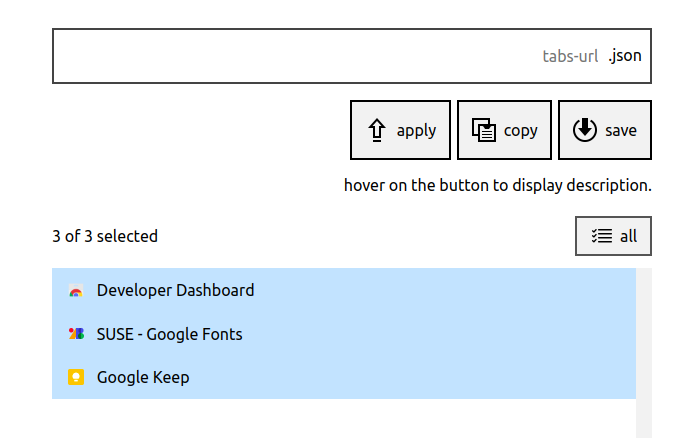Apply the tab URLs using apply label
Image resolution: width=692 pixels, height=438 pixels.
416,131
